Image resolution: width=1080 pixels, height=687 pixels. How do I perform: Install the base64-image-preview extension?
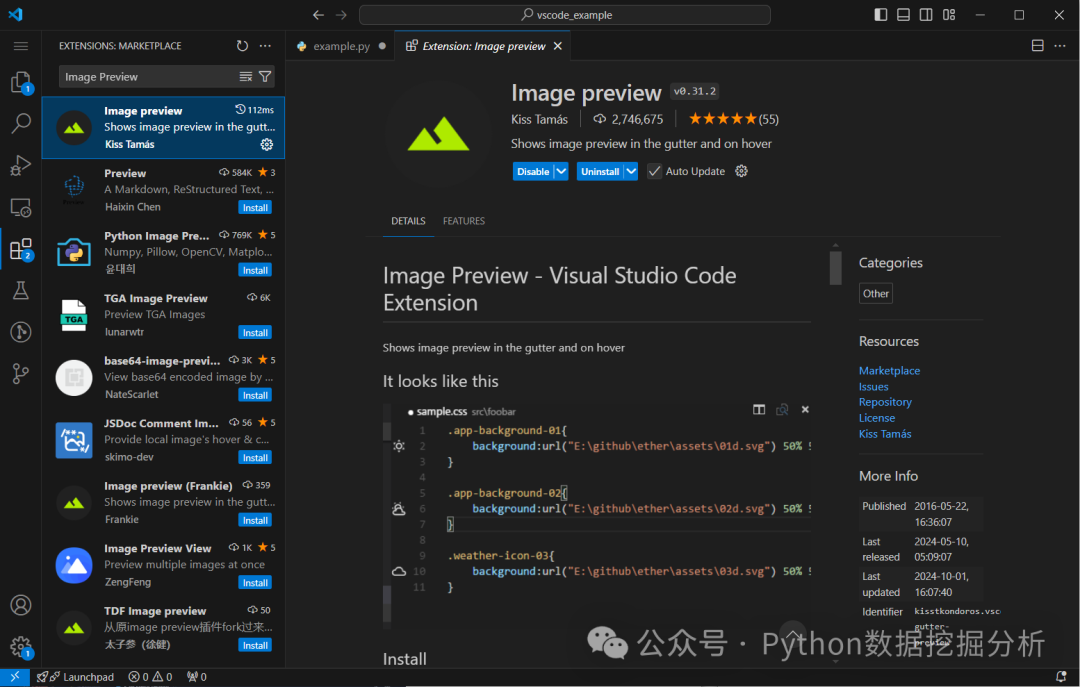pyautogui.click(x=255, y=396)
